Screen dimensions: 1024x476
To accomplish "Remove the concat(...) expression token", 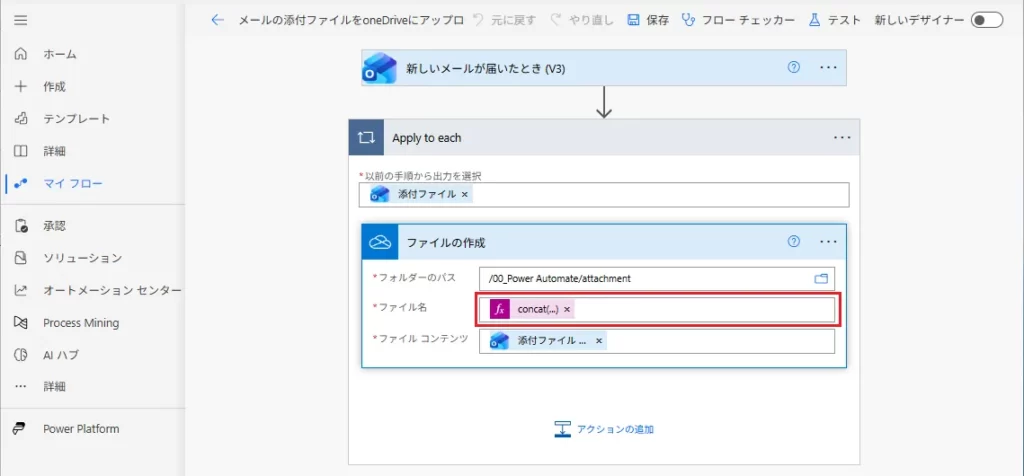I will [x=567, y=309].
